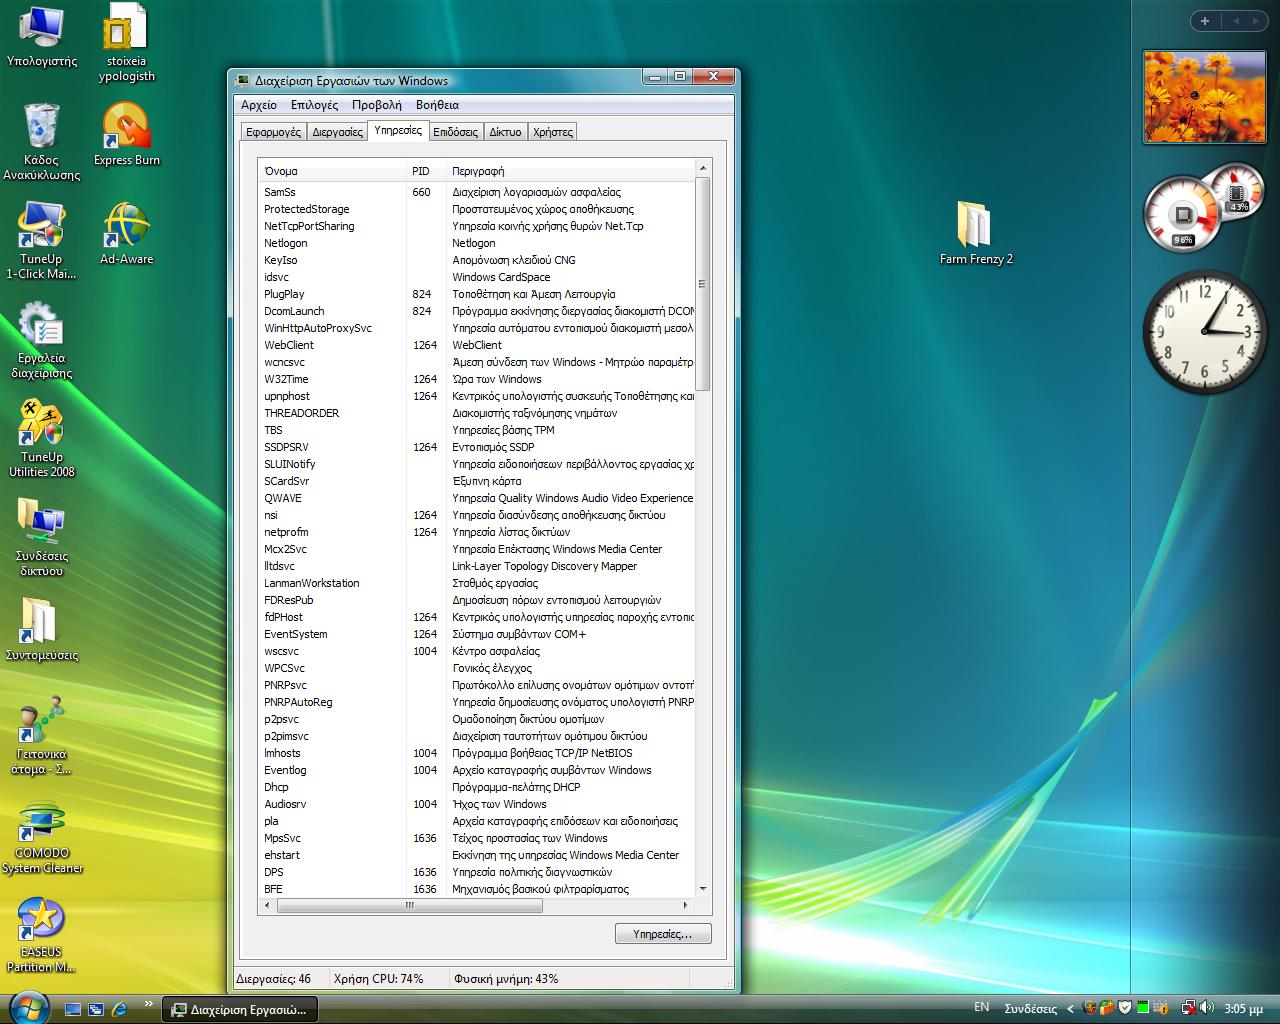Select the EASEUS Partition Manager icon
Screen dimensions: 1280x1024
point(41,934)
